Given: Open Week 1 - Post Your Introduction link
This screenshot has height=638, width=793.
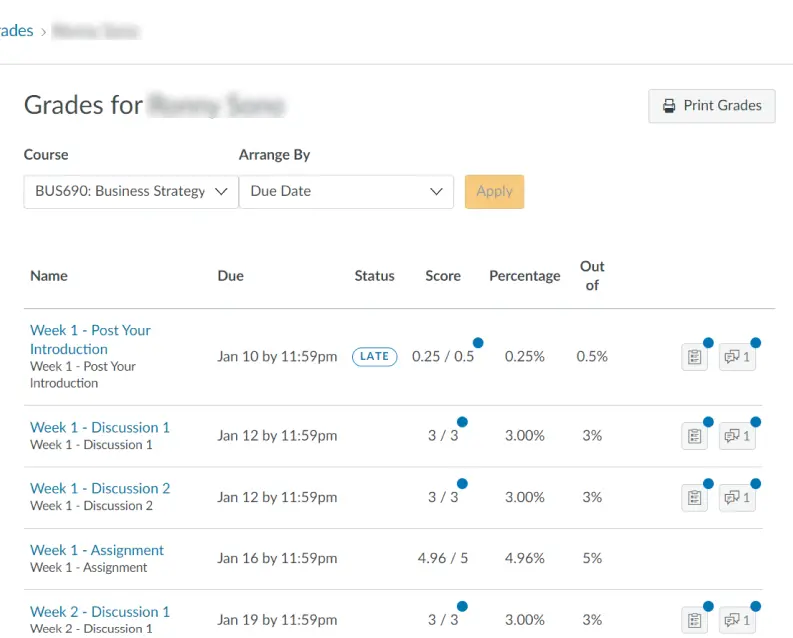Looking at the screenshot, I should [90, 339].
